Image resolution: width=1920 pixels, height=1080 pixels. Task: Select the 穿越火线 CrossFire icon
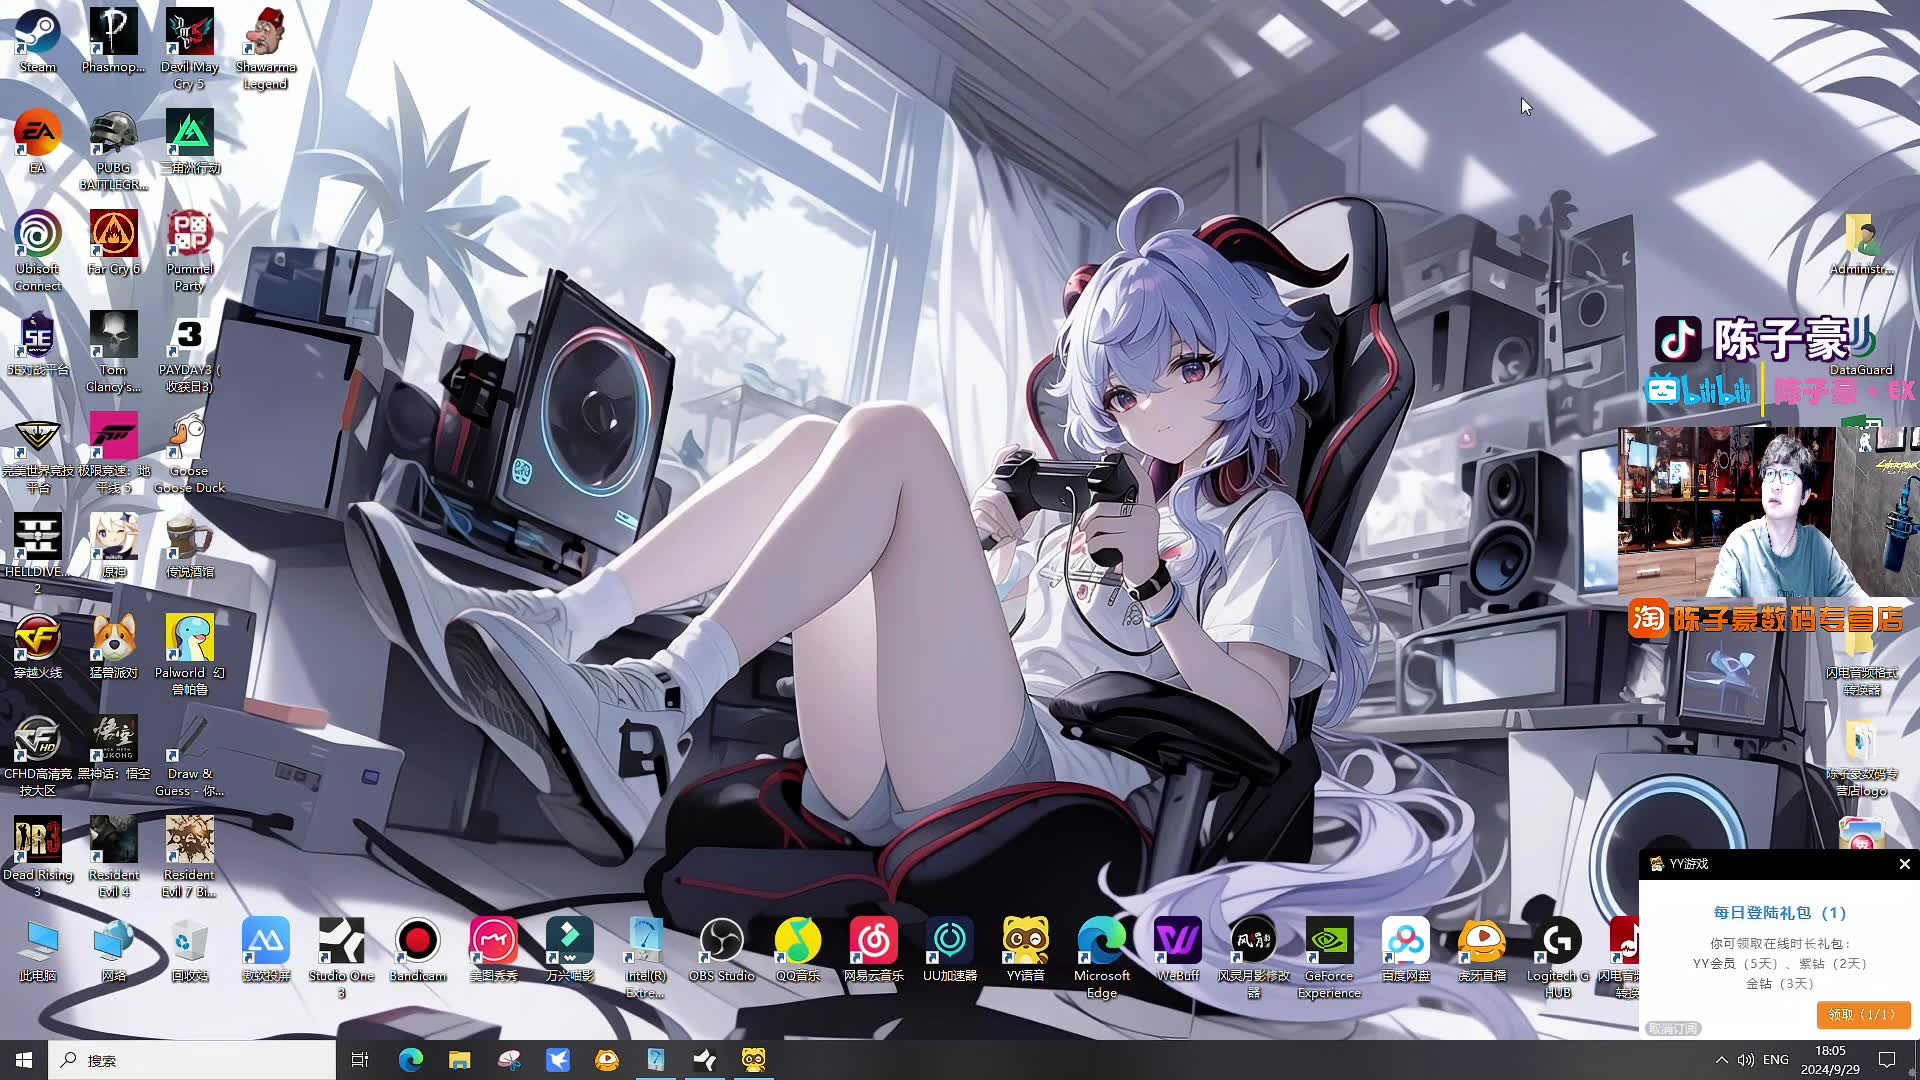coord(38,646)
